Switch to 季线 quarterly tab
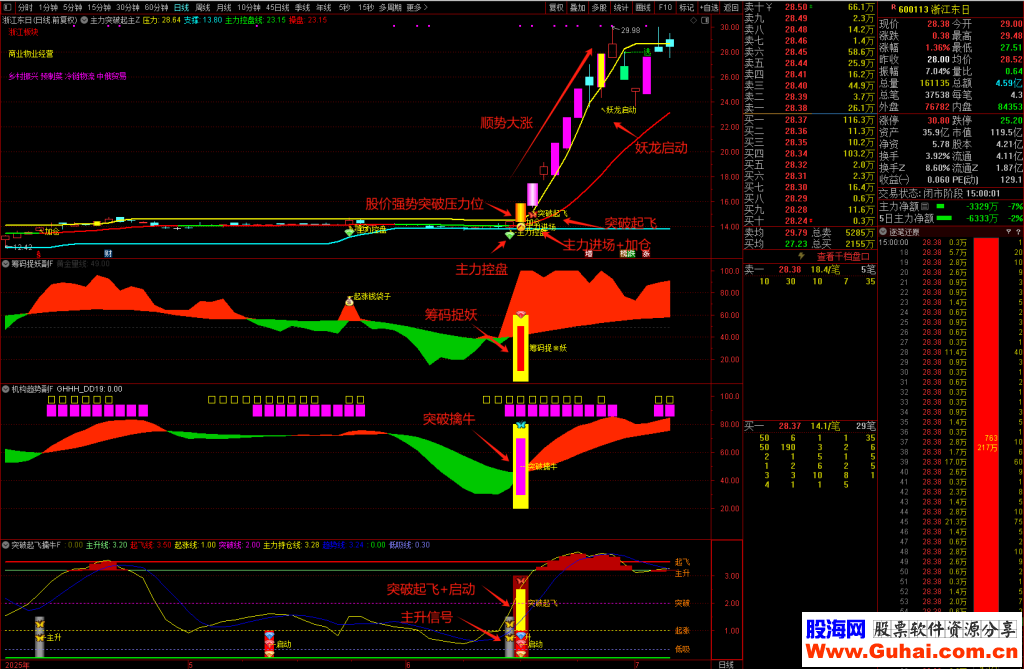Image resolution: width=1024 pixels, height=669 pixels. [x=302, y=7]
